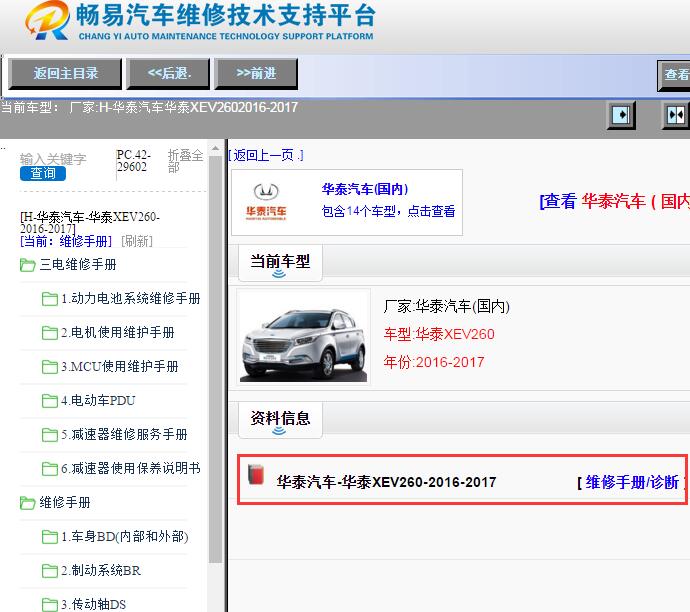Image resolution: width=690 pixels, height=612 pixels.
Task: Click the 车型:华泰XEV260 text
Action: click(x=439, y=334)
